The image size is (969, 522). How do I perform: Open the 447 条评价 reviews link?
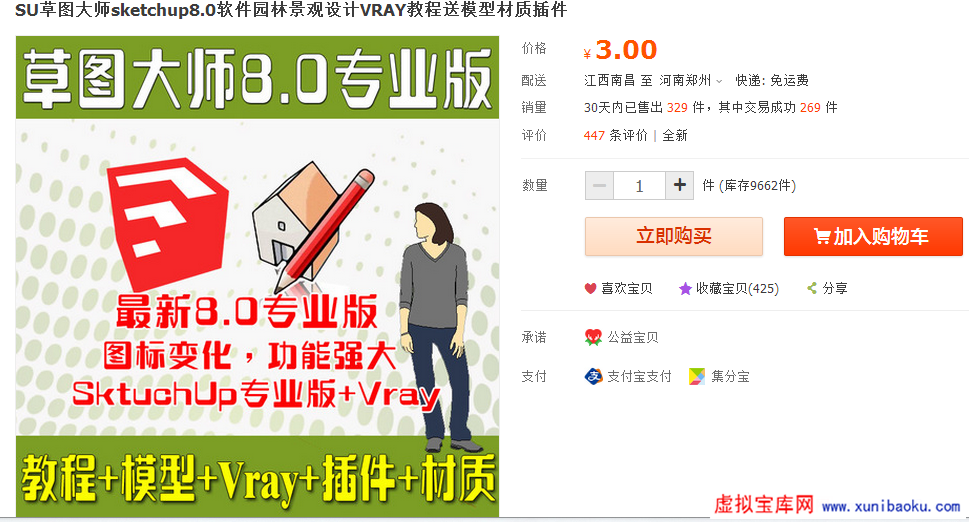point(616,135)
